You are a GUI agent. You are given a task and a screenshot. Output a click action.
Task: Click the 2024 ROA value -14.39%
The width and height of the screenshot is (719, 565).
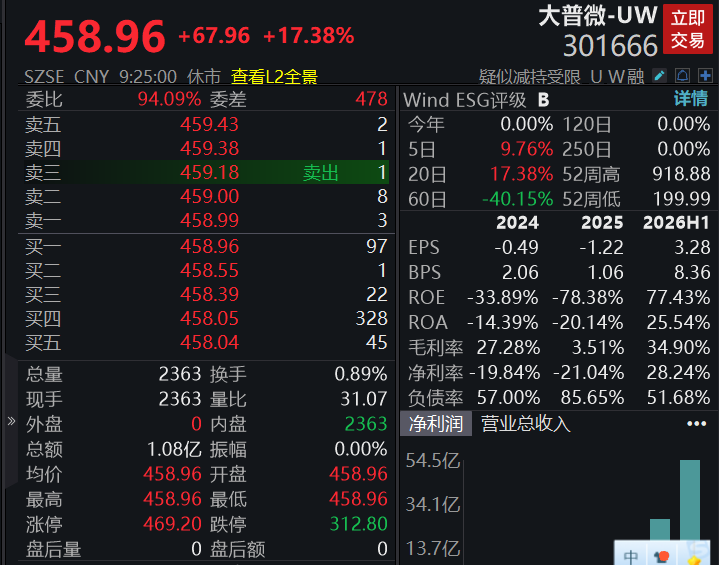pyautogui.click(x=503, y=322)
